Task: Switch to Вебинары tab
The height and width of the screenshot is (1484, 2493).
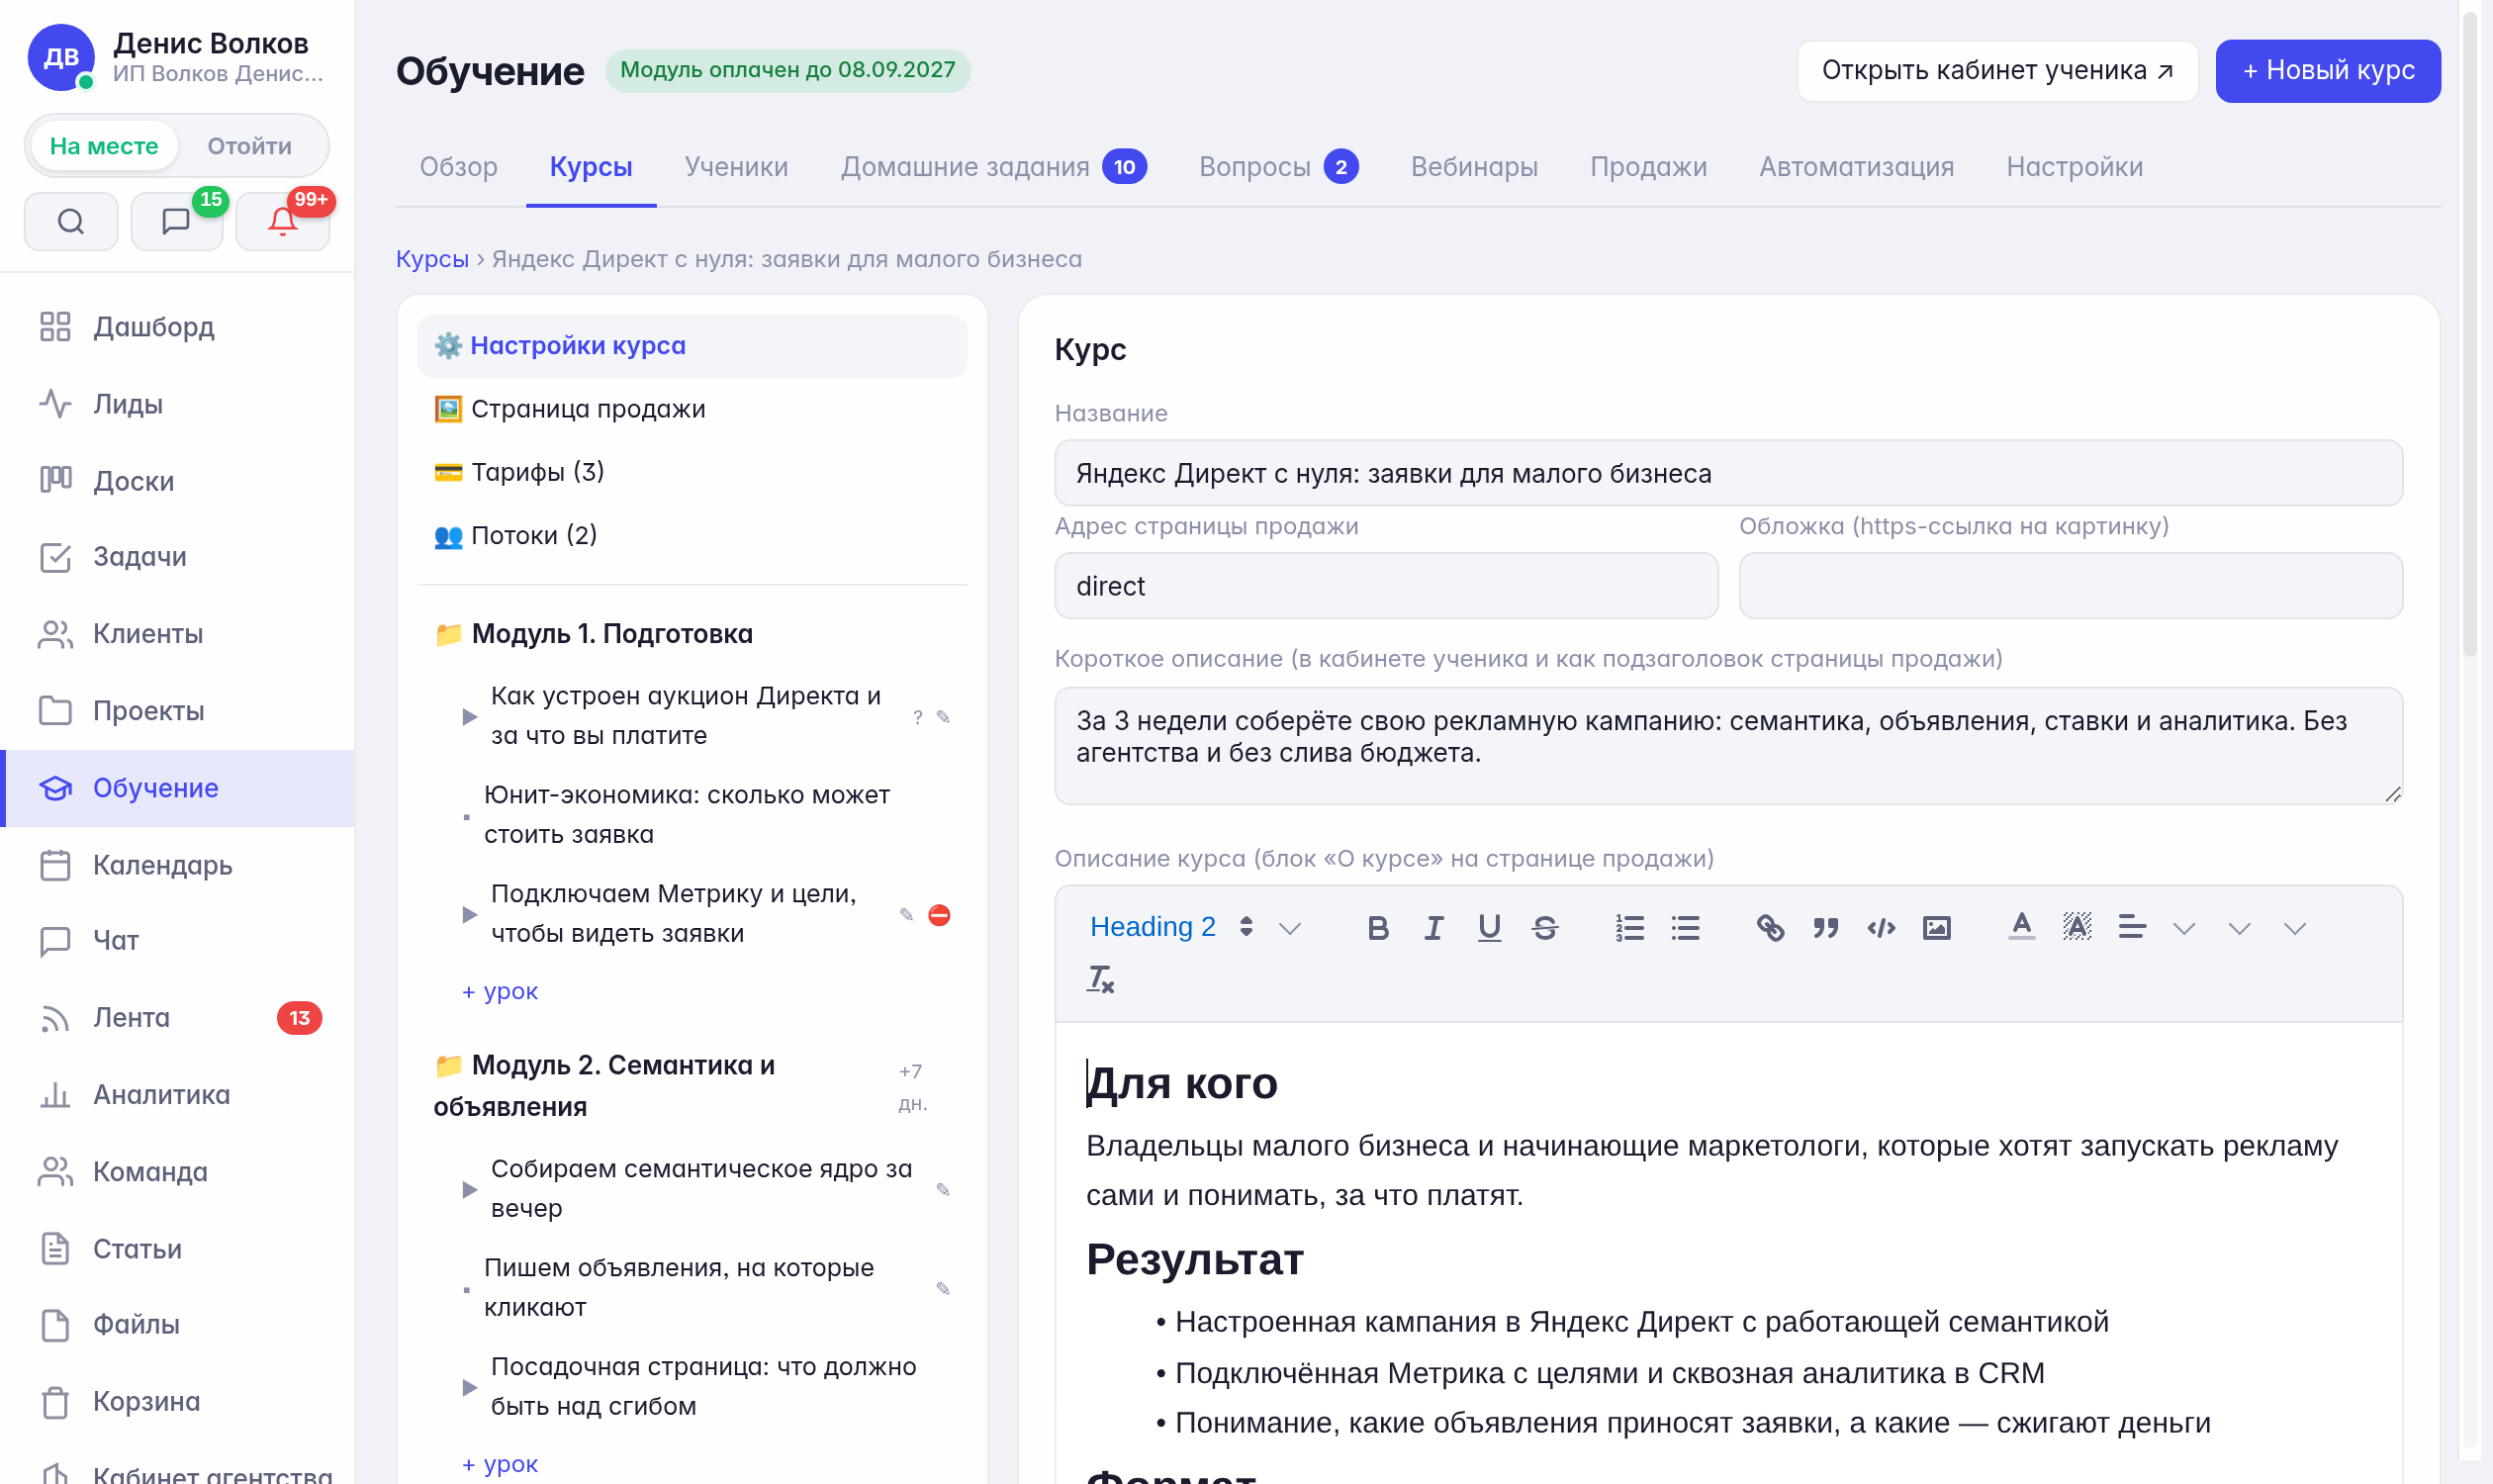Action: (x=1474, y=167)
